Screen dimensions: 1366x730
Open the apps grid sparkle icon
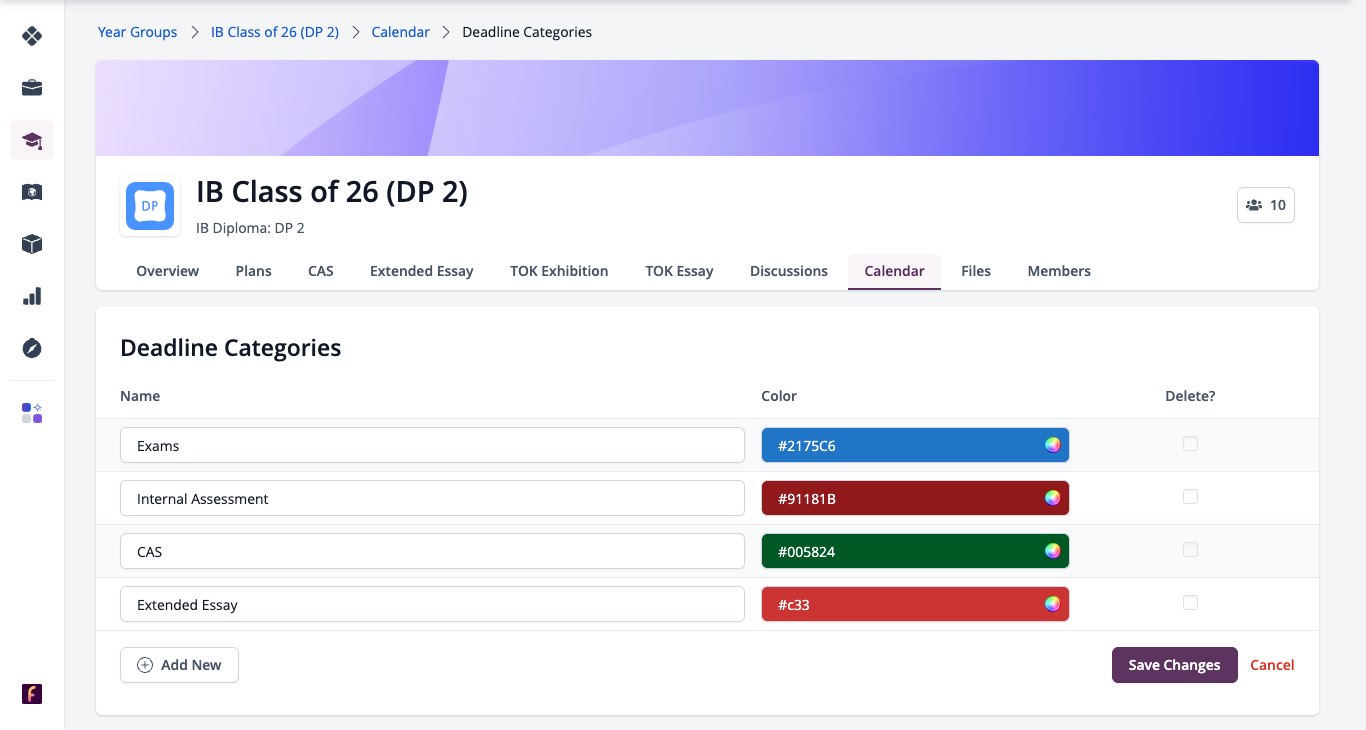point(32,413)
